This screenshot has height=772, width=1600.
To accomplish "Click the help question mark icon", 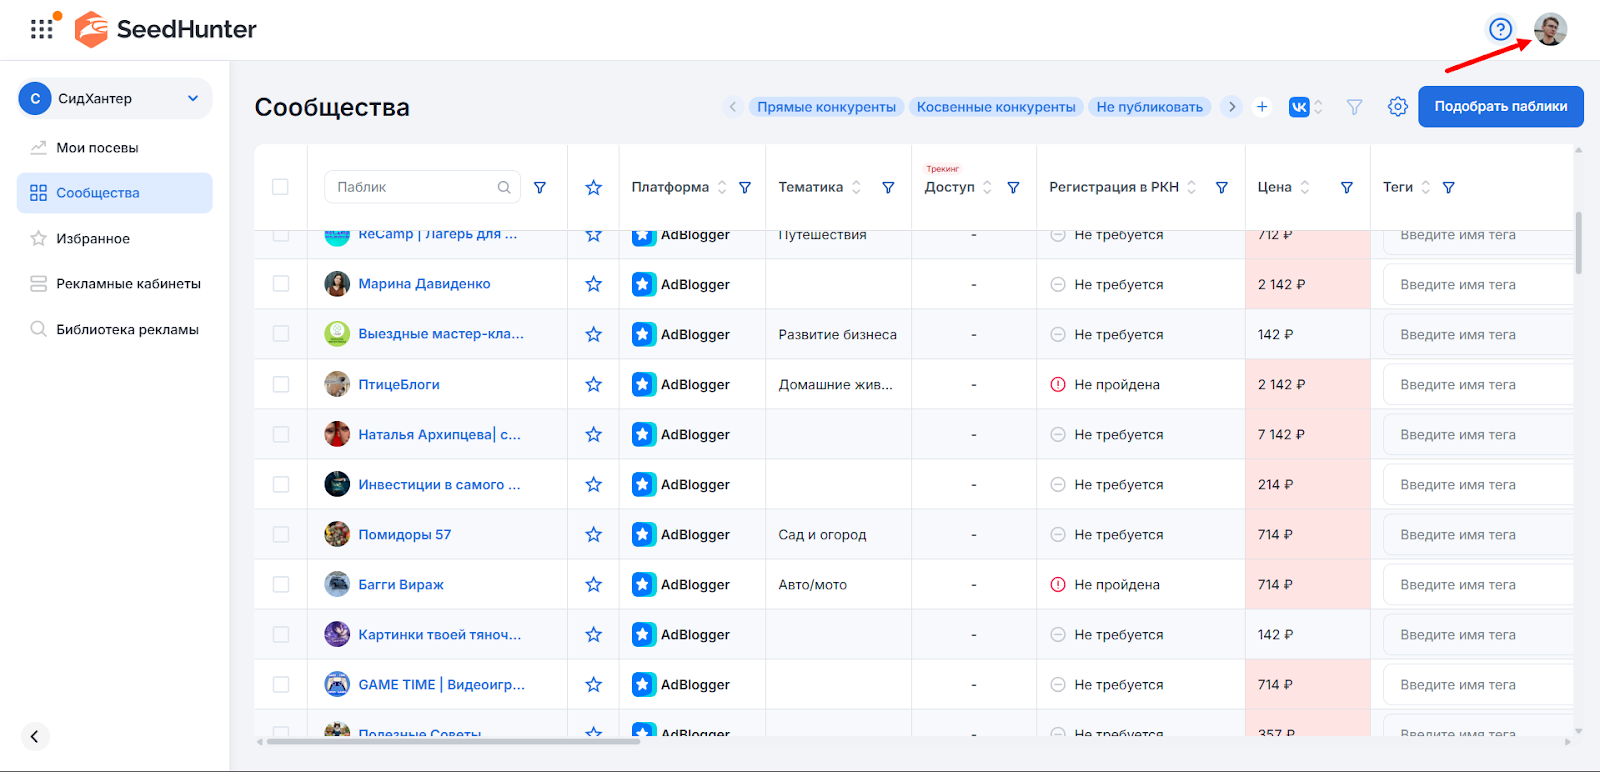I will coord(1500,29).
